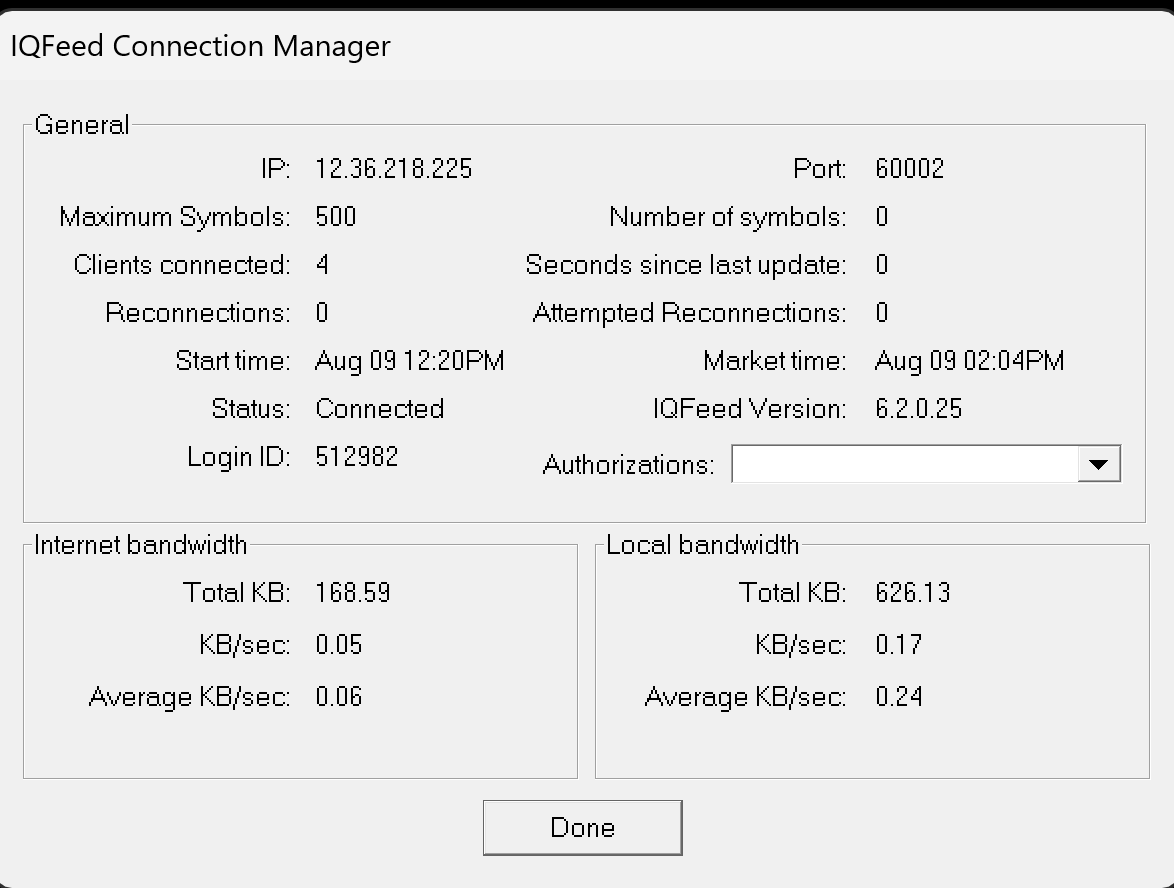Click the Done button
The width and height of the screenshot is (1174, 888).
(582, 827)
